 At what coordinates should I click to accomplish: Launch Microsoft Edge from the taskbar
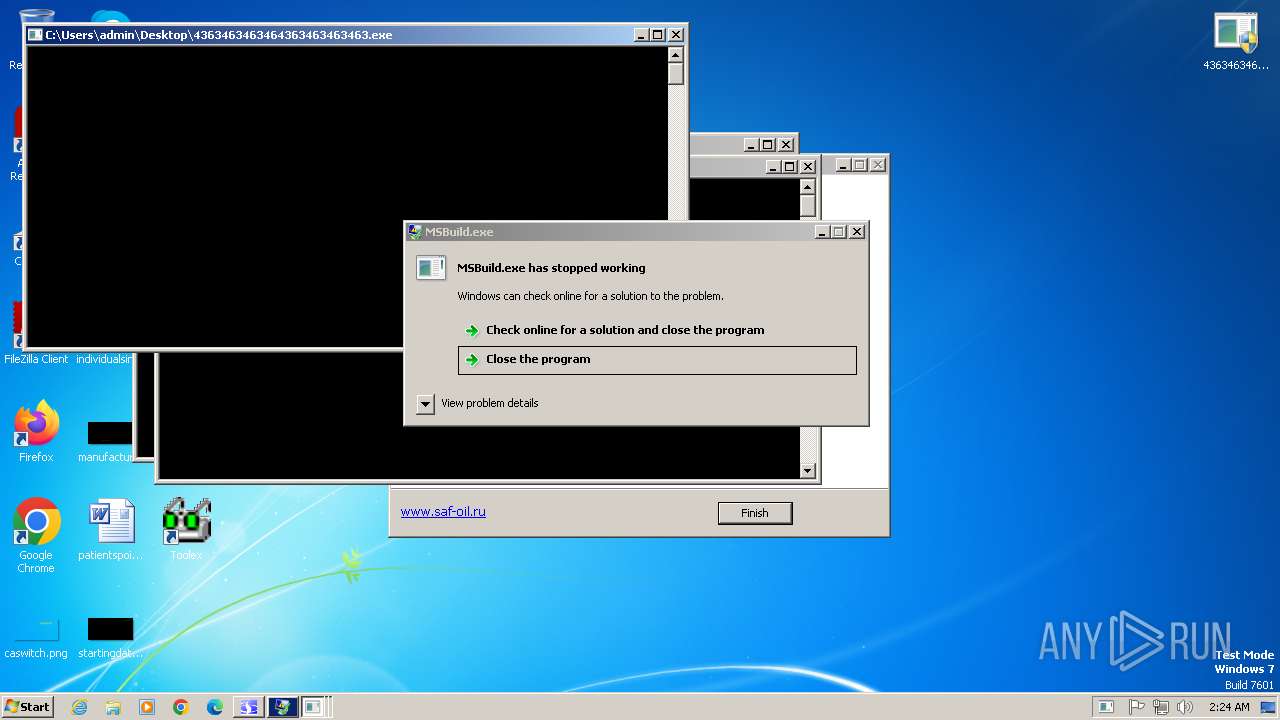coord(215,707)
